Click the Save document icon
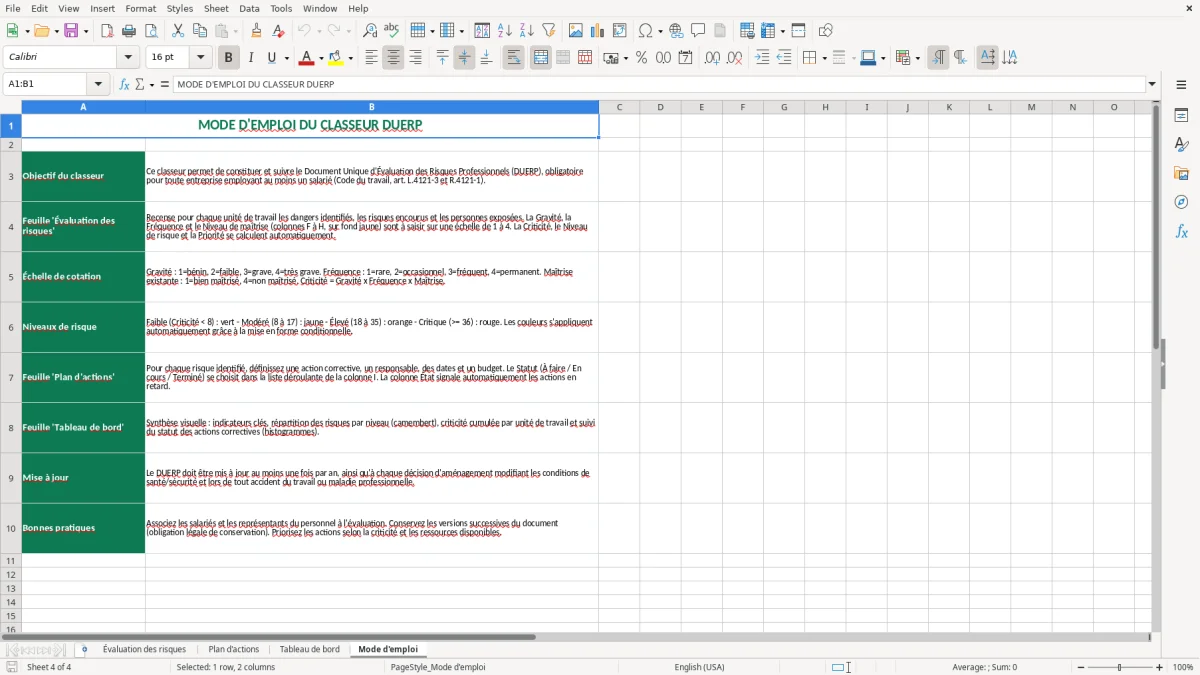Viewport: 1200px width, 675px height. click(71, 31)
